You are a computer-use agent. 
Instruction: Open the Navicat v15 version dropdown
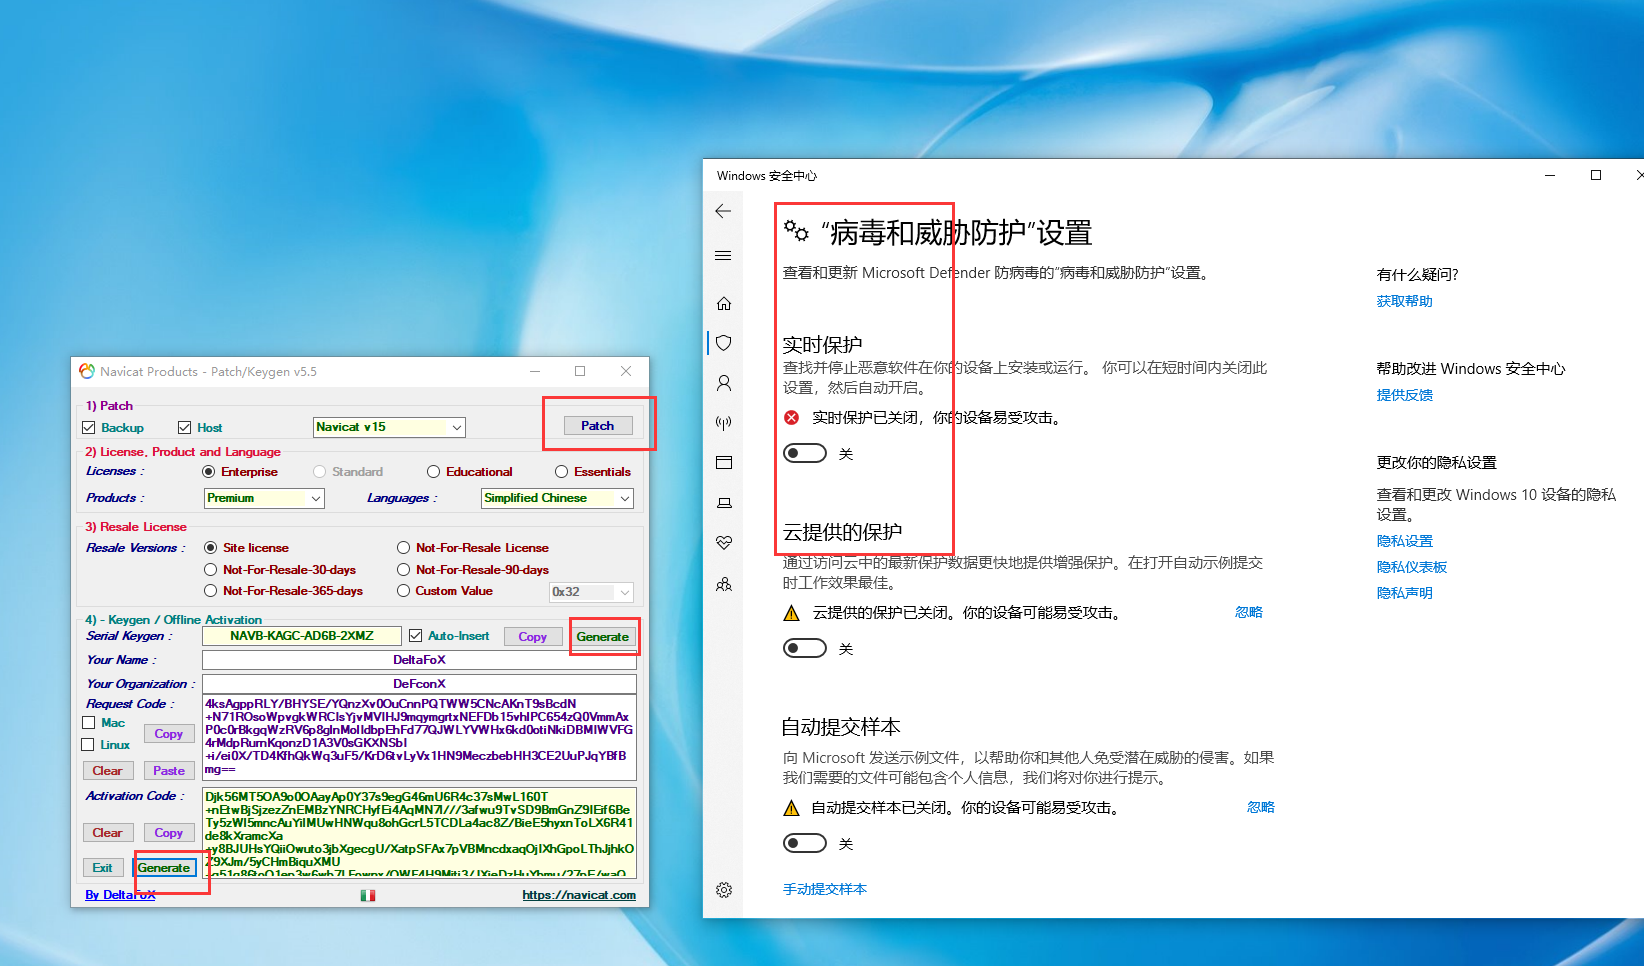(x=389, y=427)
